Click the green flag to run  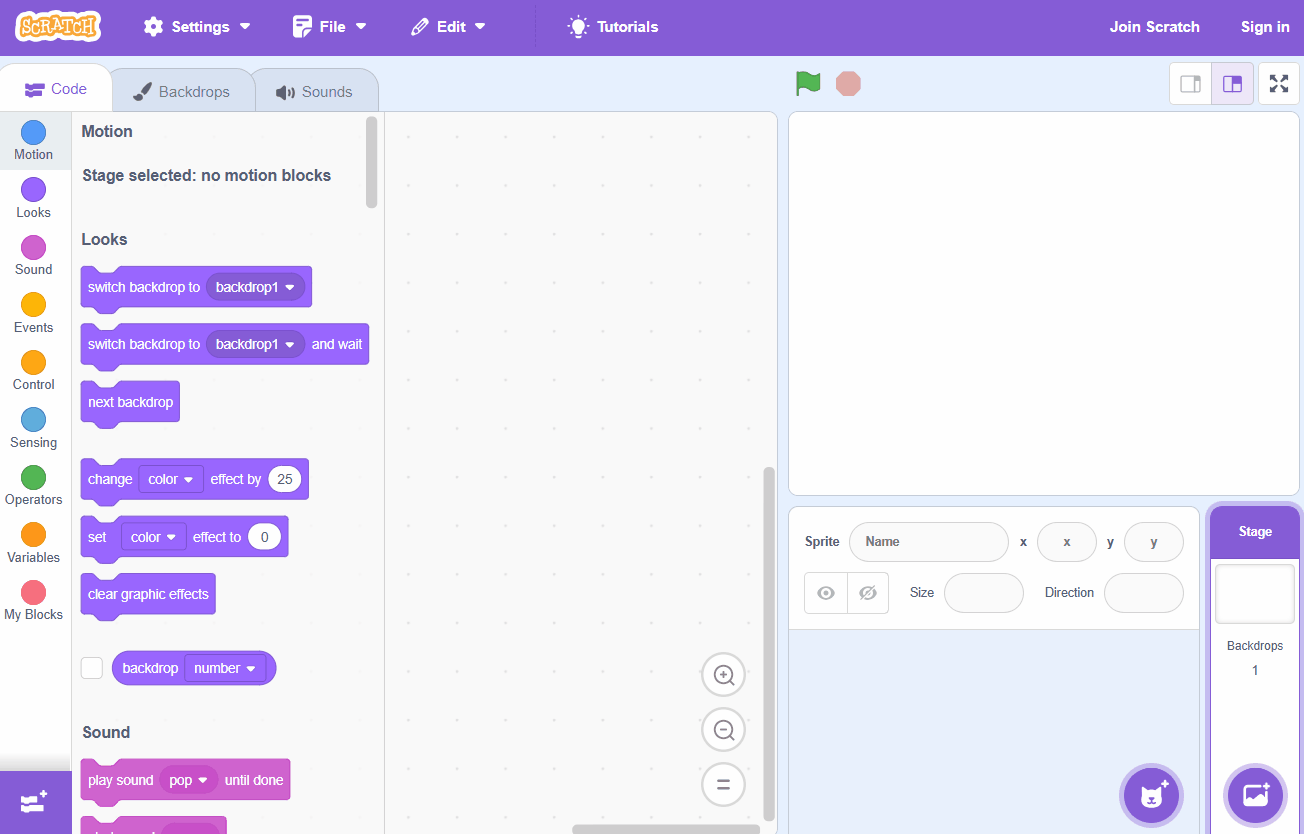(808, 84)
